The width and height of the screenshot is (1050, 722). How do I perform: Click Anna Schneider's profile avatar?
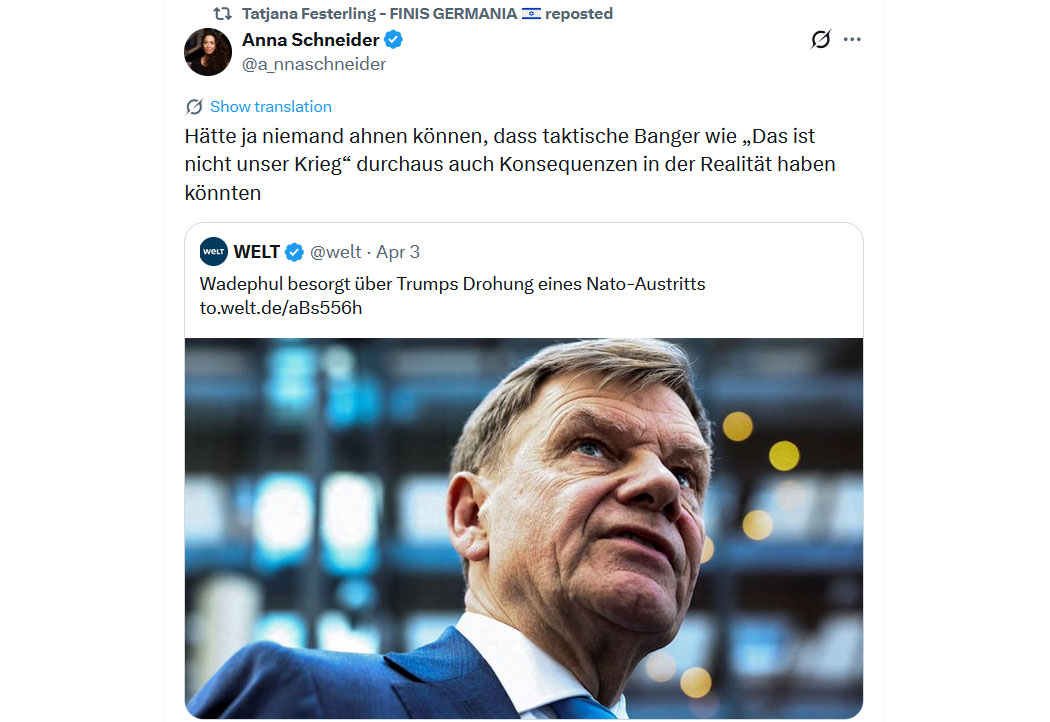208,52
